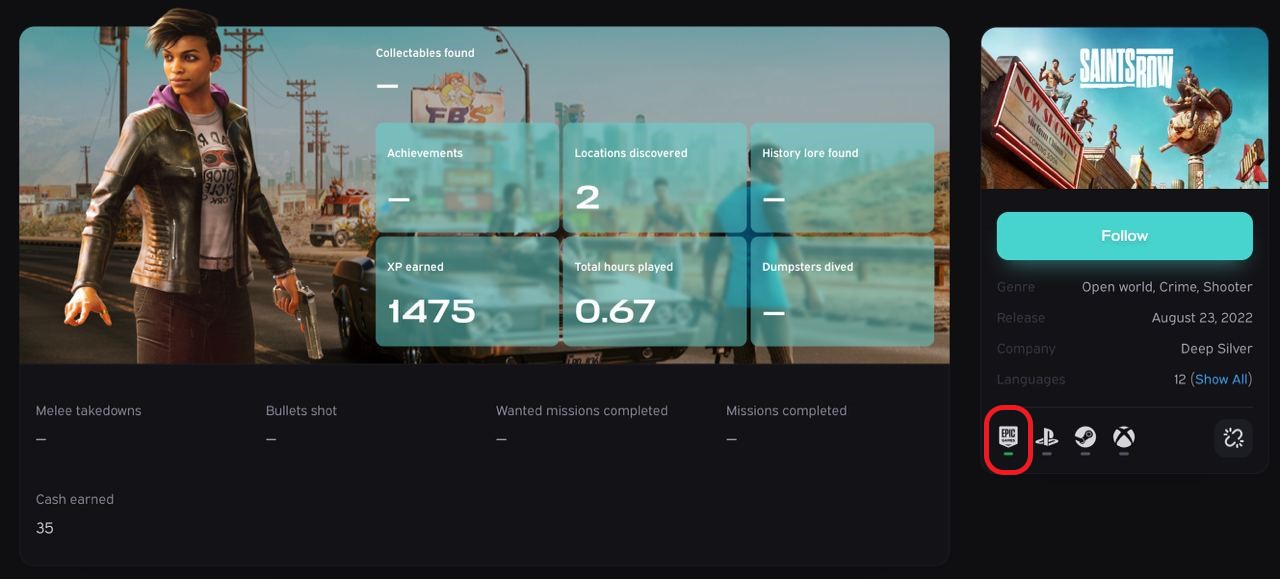
Task: Select the Xbox platform icon
Action: coord(1124,437)
